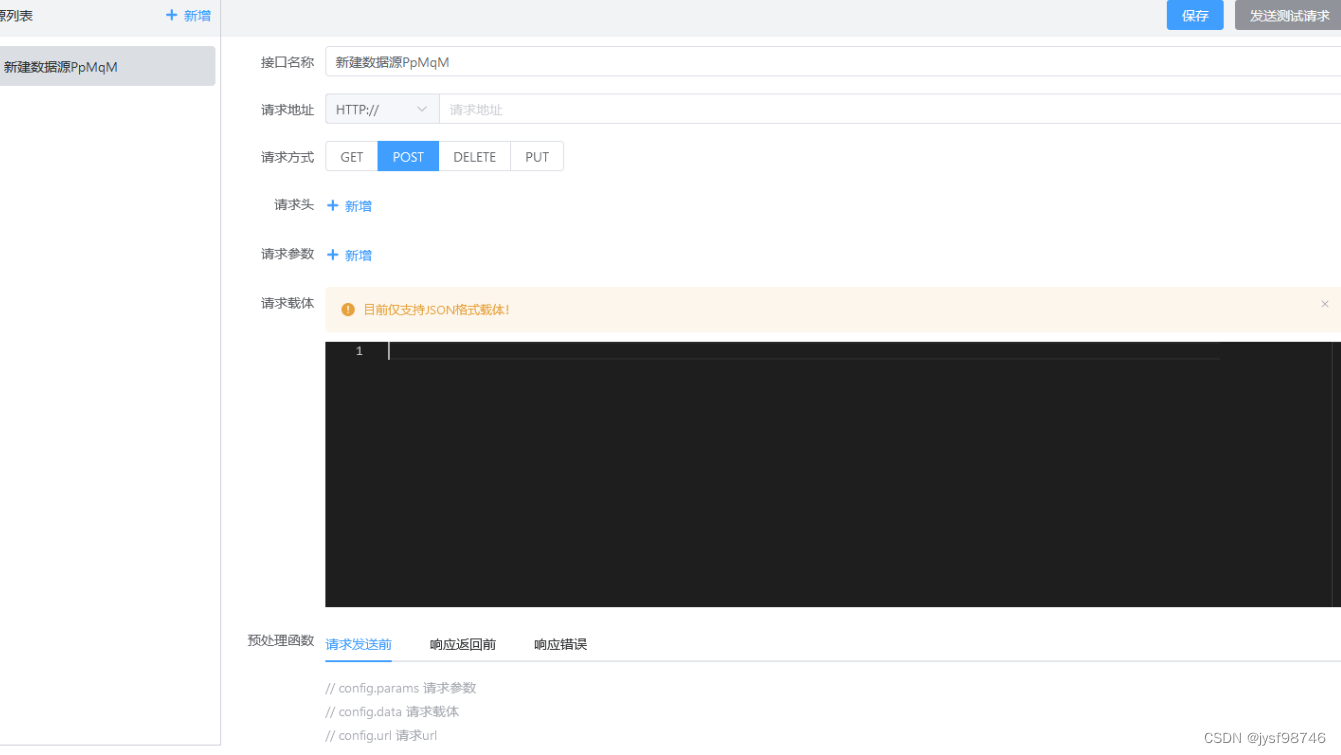Add a request parameter with 请求参数 新增
Image resolution: width=1341 pixels, height=755 pixels.
click(349, 255)
